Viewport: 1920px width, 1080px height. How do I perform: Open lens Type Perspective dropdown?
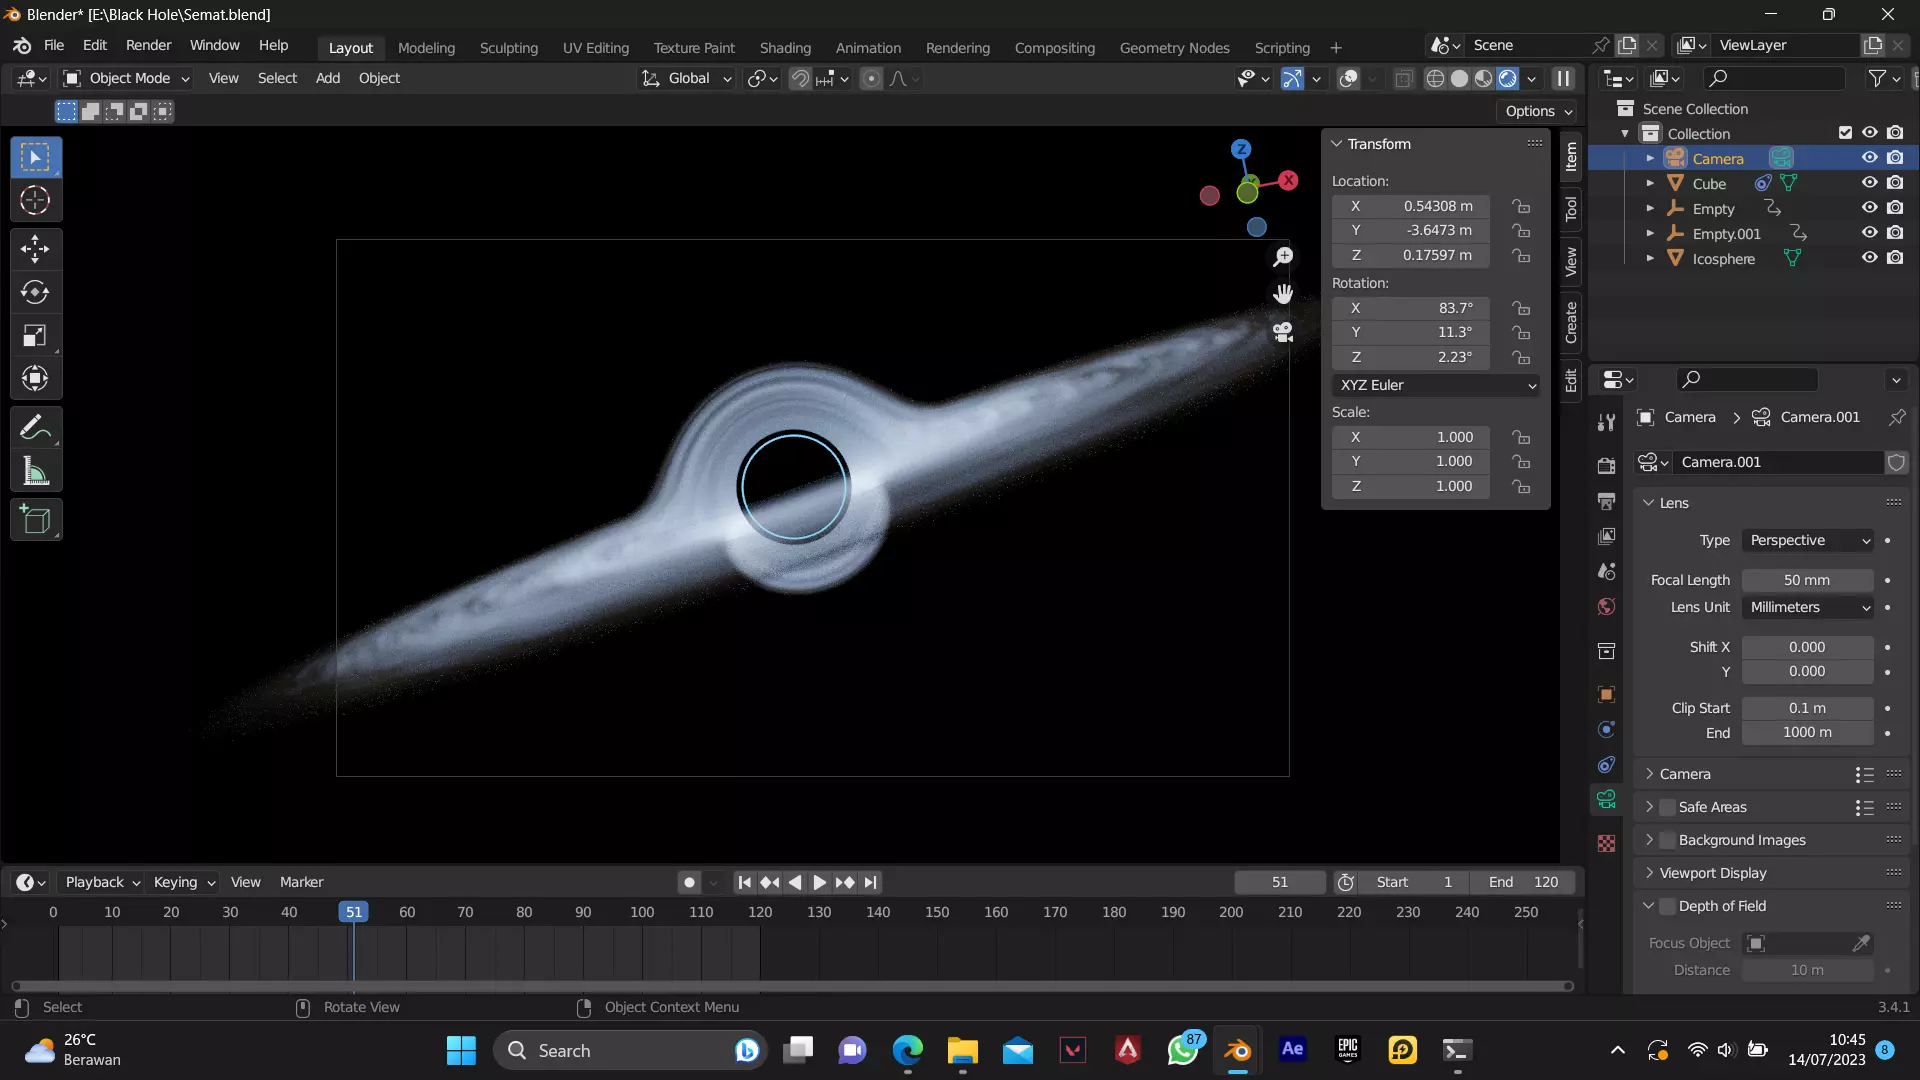pyautogui.click(x=1808, y=540)
